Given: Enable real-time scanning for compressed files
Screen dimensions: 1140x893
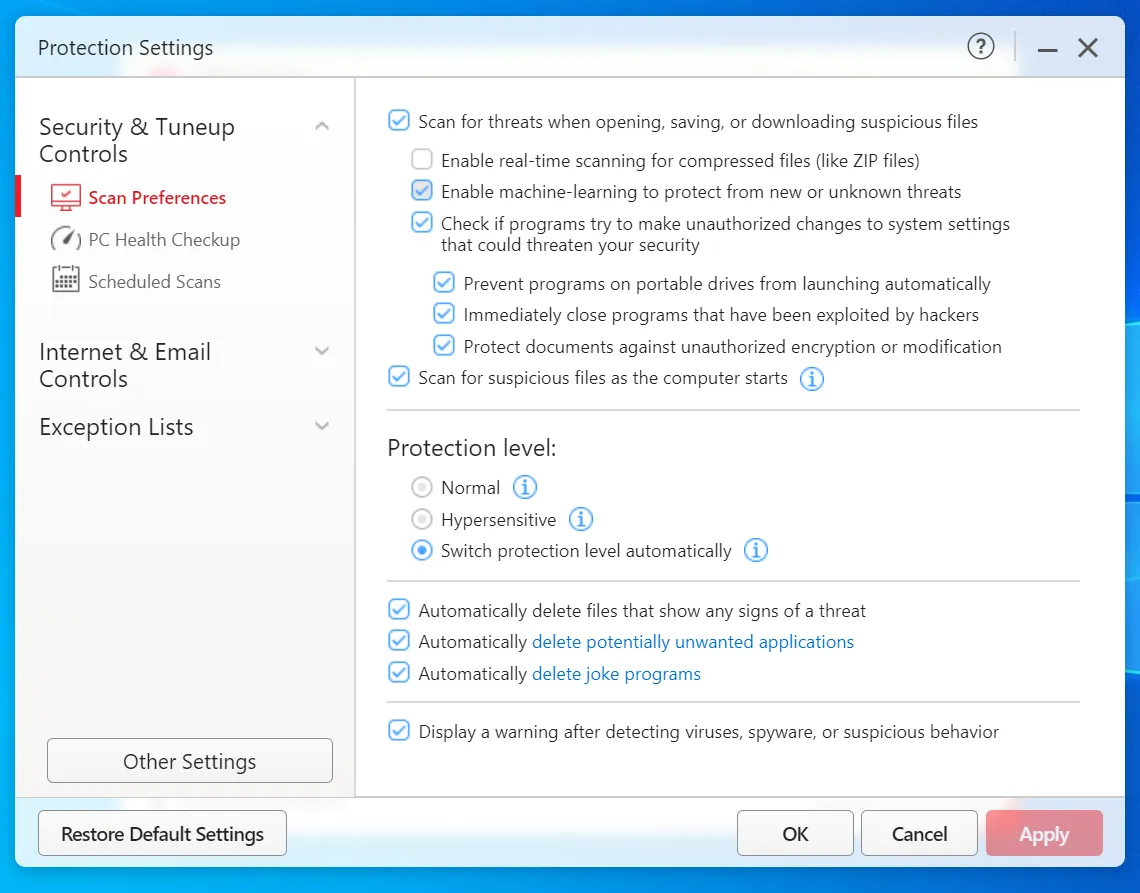Looking at the screenshot, I should (423, 160).
